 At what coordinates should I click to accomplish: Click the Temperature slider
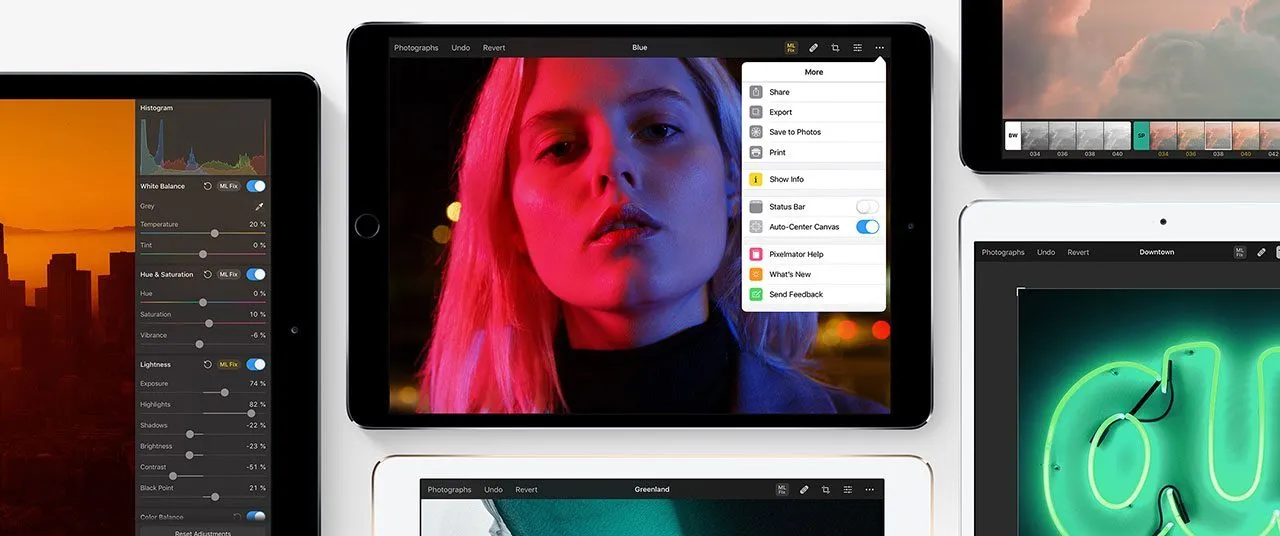[x=203, y=234]
